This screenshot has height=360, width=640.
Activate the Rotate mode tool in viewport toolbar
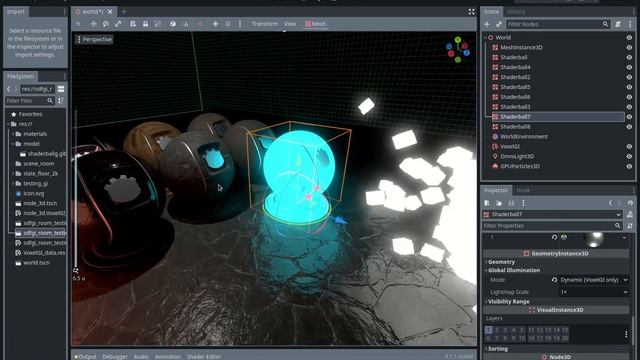click(x=106, y=24)
